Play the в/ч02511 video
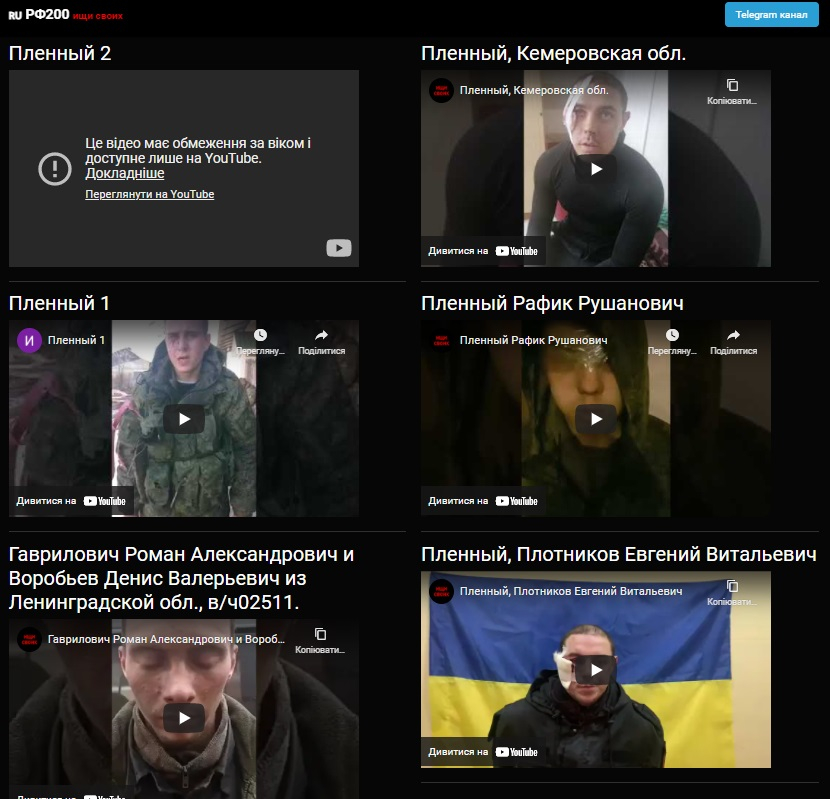 (184, 717)
